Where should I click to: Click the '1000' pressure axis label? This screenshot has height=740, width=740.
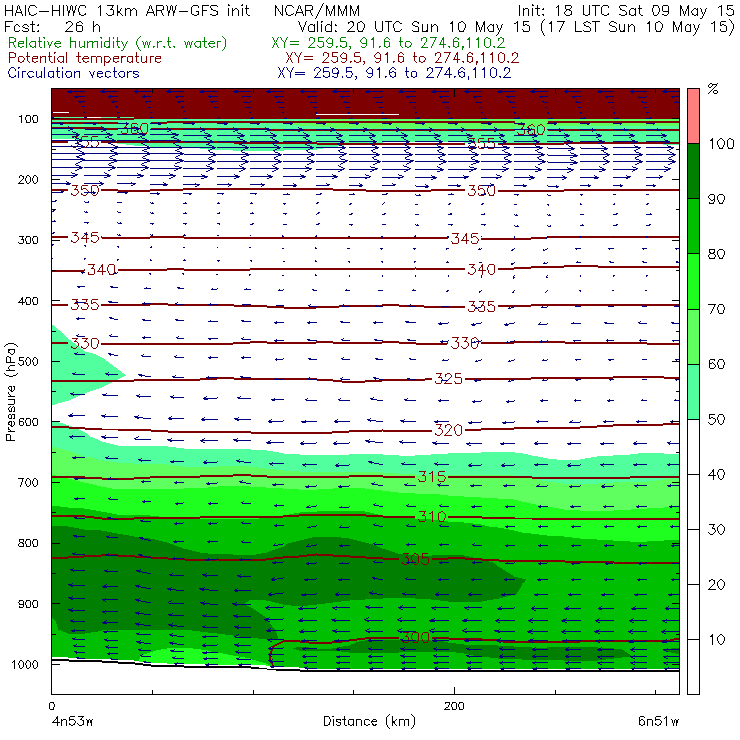tap(24, 664)
